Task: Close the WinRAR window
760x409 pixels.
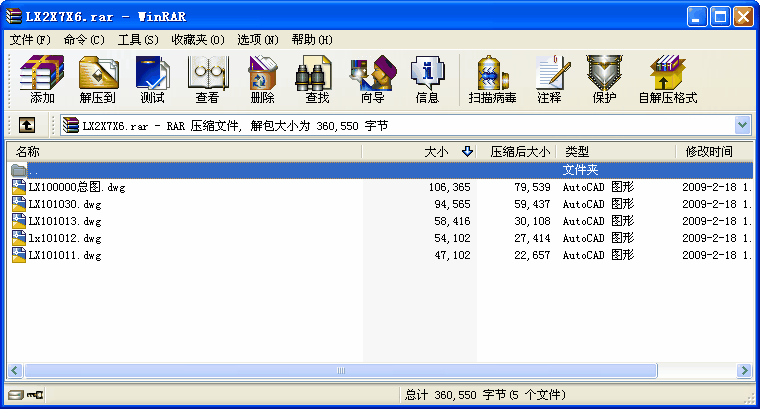Action: pyautogui.click(x=743, y=16)
